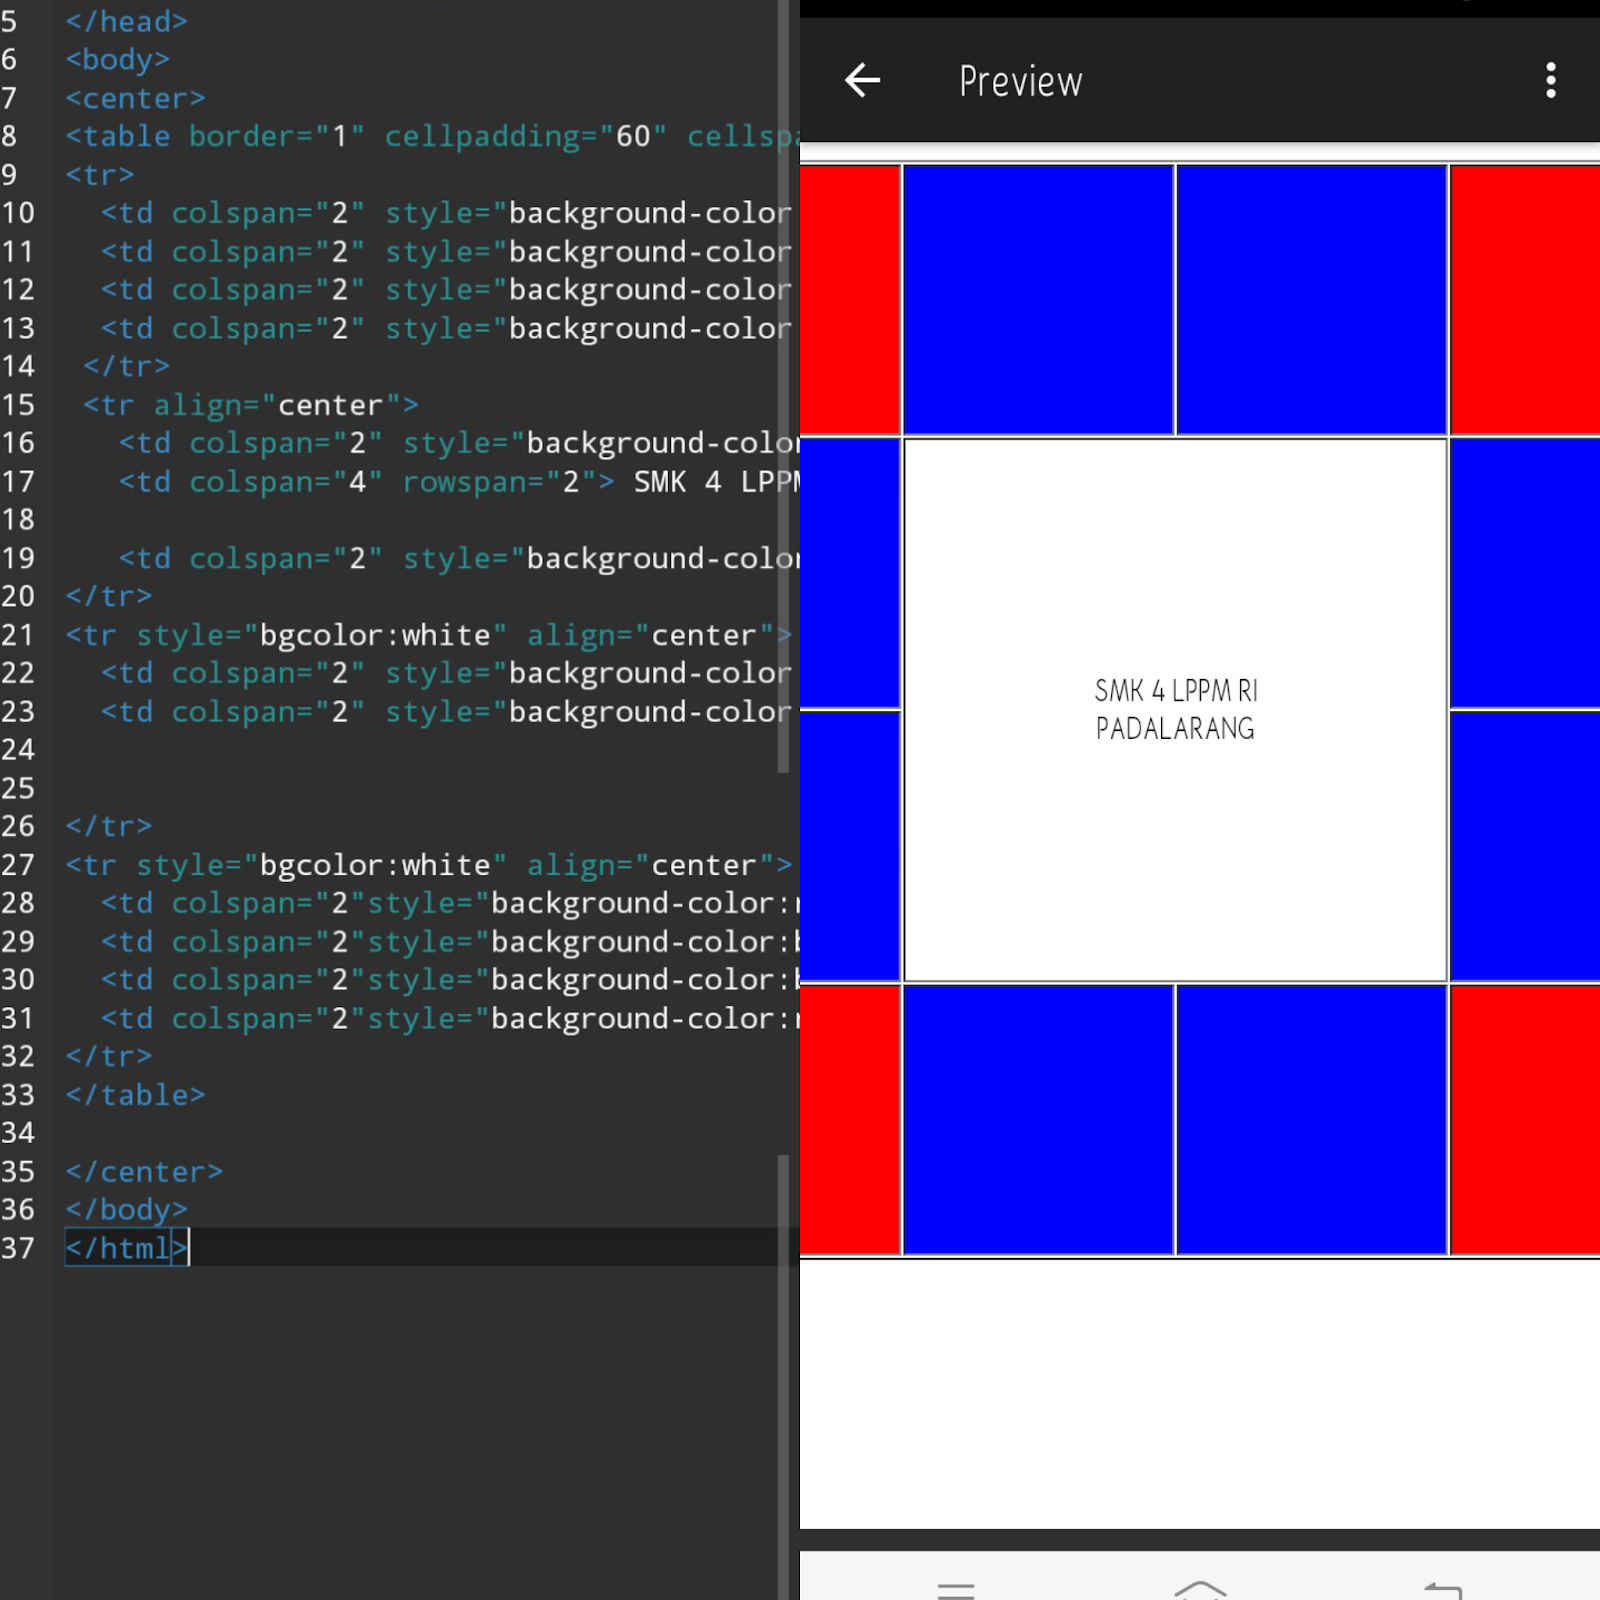The width and height of the screenshot is (1600, 1600).
Task: Go back using the Preview arrow icon
Action: coord(862,80)
